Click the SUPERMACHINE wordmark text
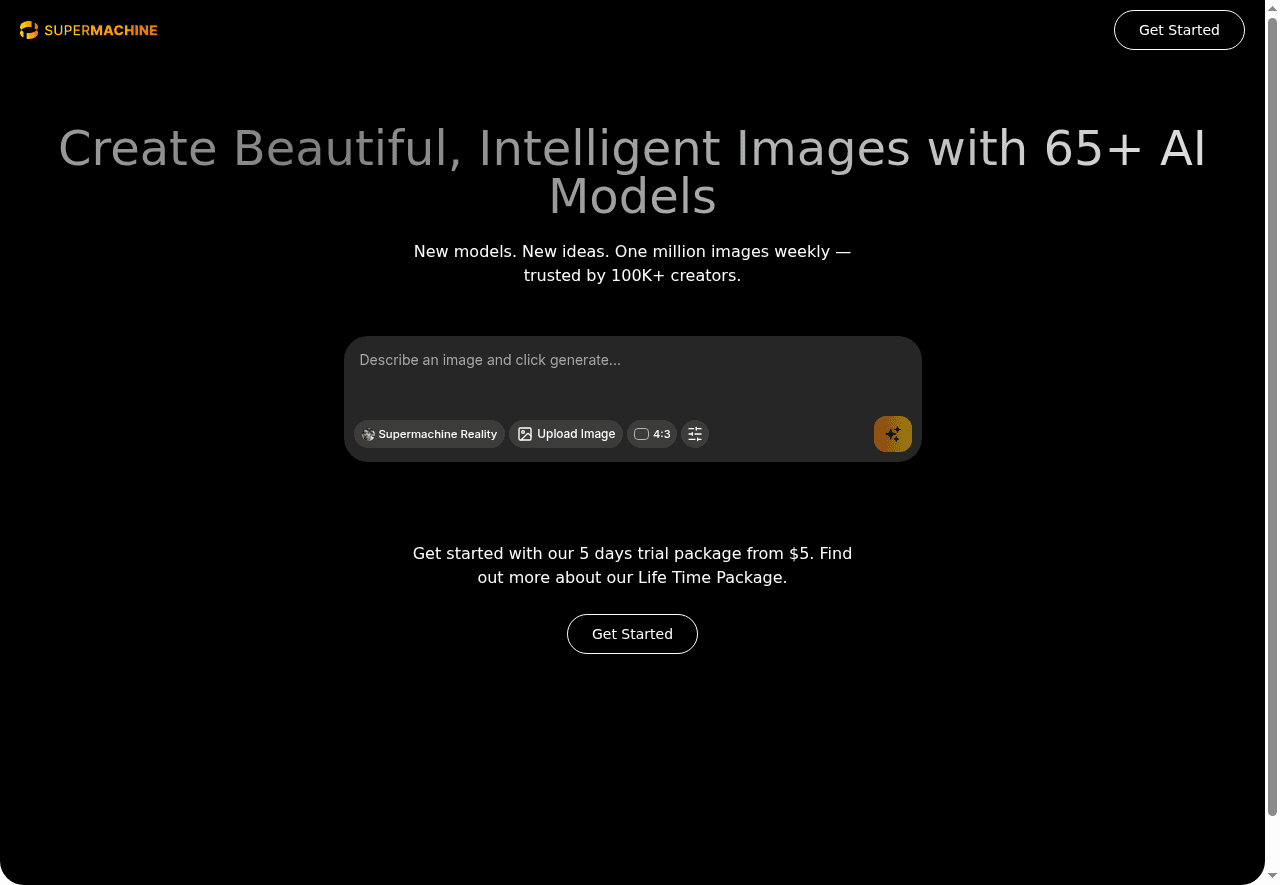Viewport: 1280px width, 885px height. tap(101, 30)
